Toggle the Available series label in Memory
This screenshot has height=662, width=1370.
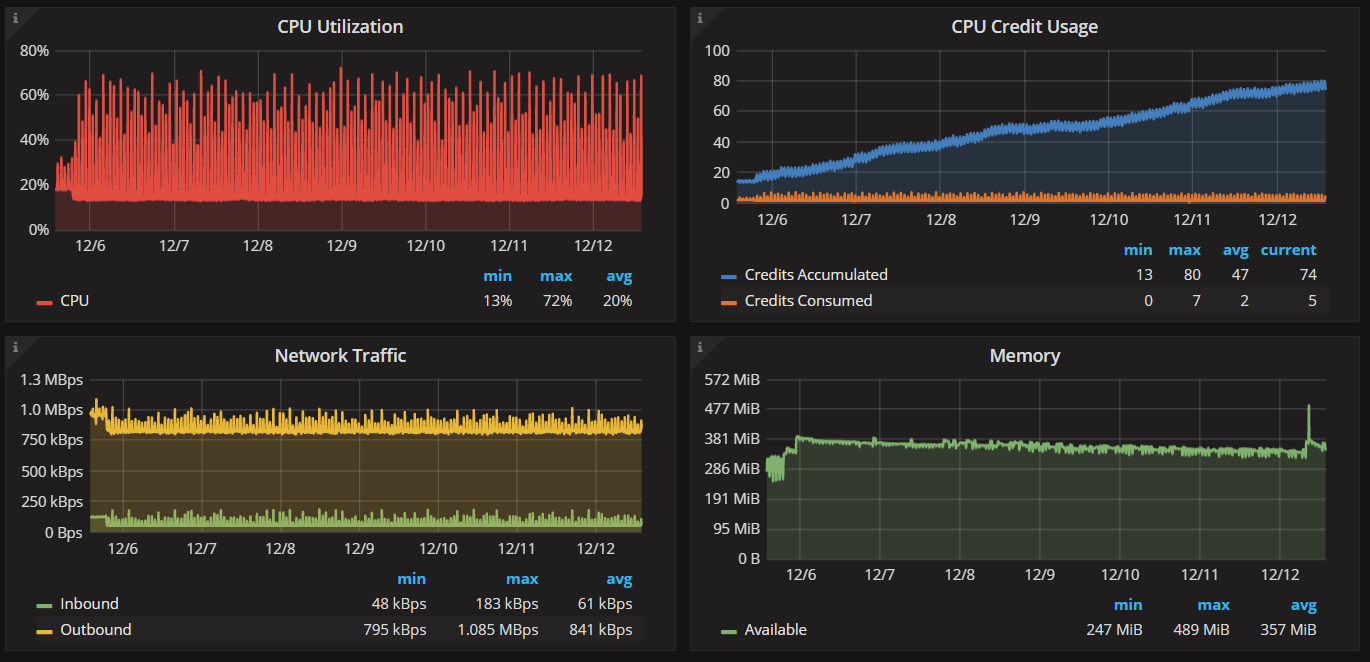(x=775, y=630)
